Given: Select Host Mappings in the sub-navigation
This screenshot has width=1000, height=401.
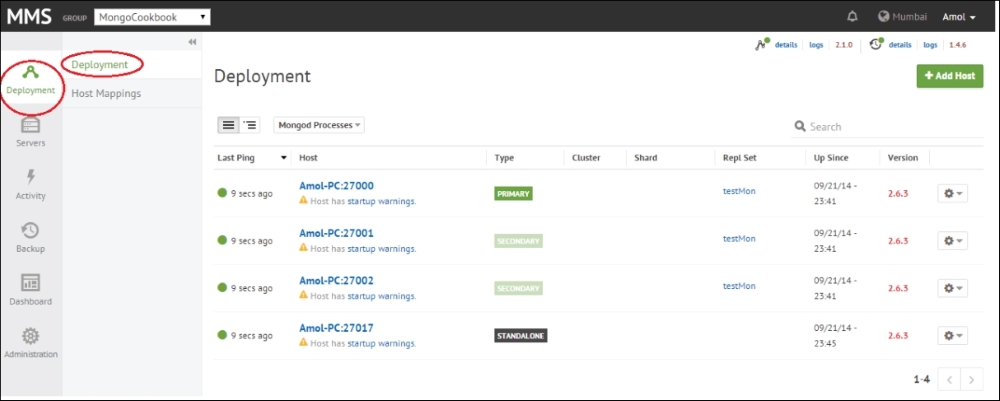Looking at the screenshot, I should coord(106,94).
